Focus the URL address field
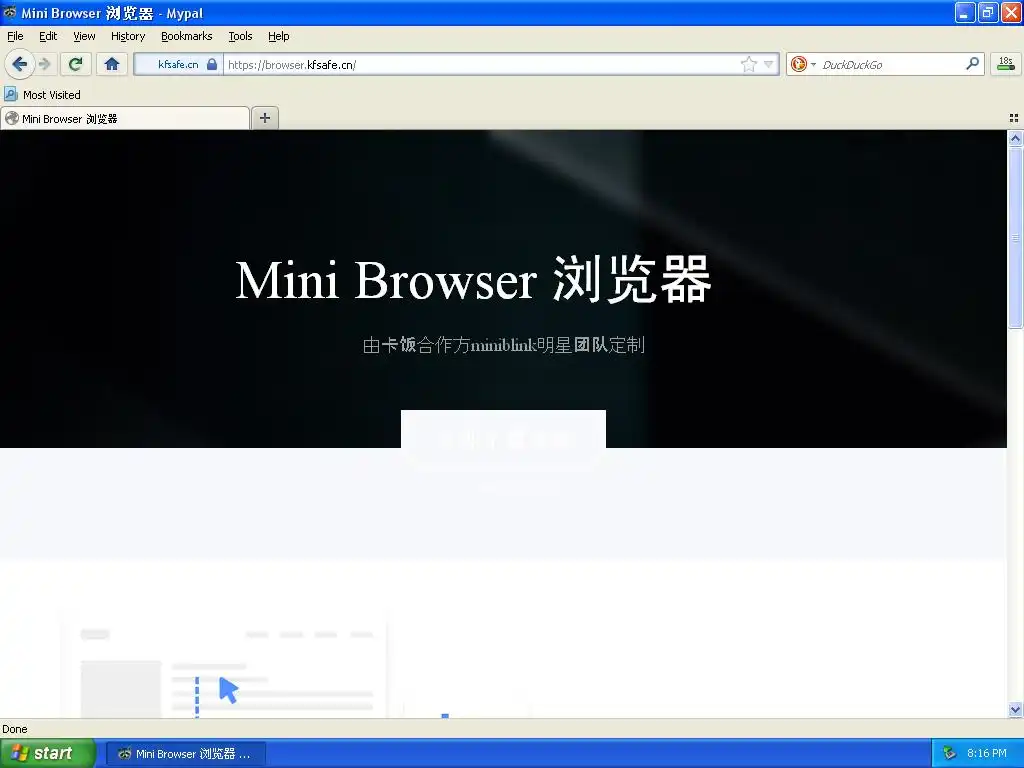This screenshot has height=768, width=1024. [x=482, y=64]
